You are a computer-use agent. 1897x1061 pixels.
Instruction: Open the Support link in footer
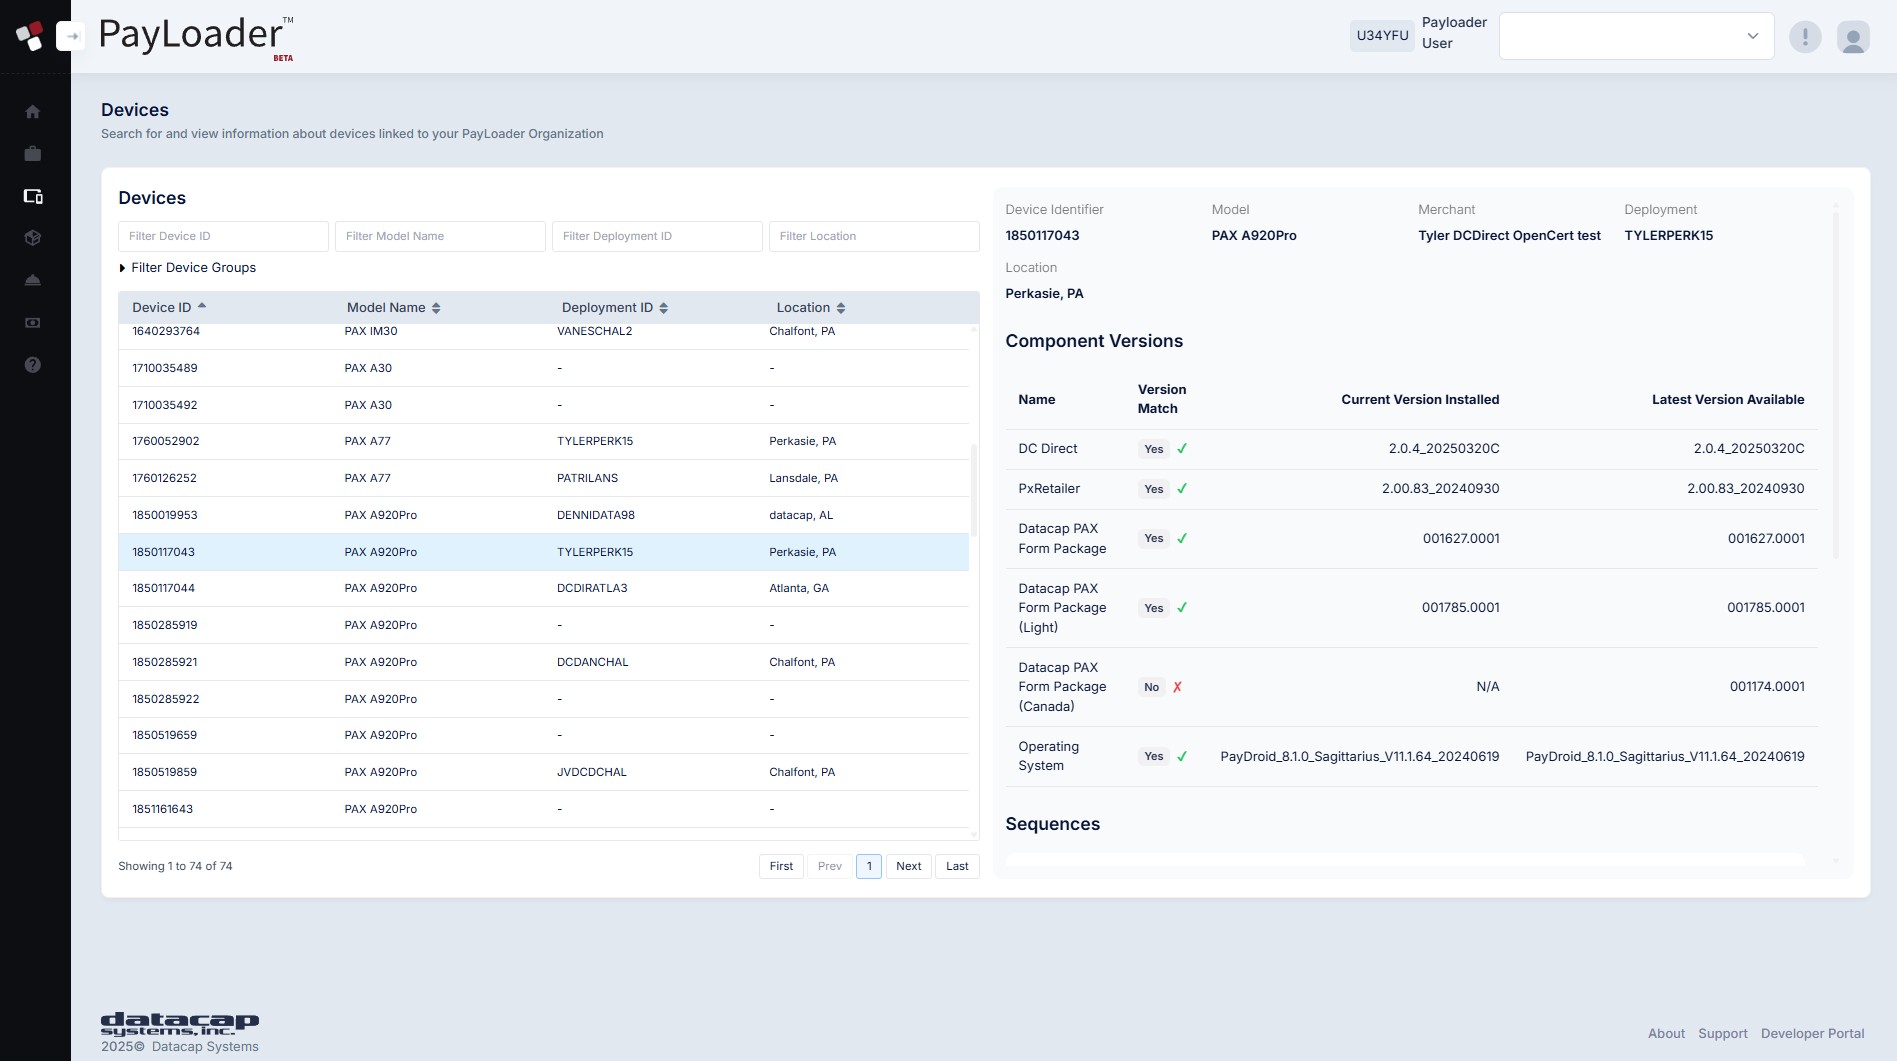pyautogui.click(x=1723, y=1034)
